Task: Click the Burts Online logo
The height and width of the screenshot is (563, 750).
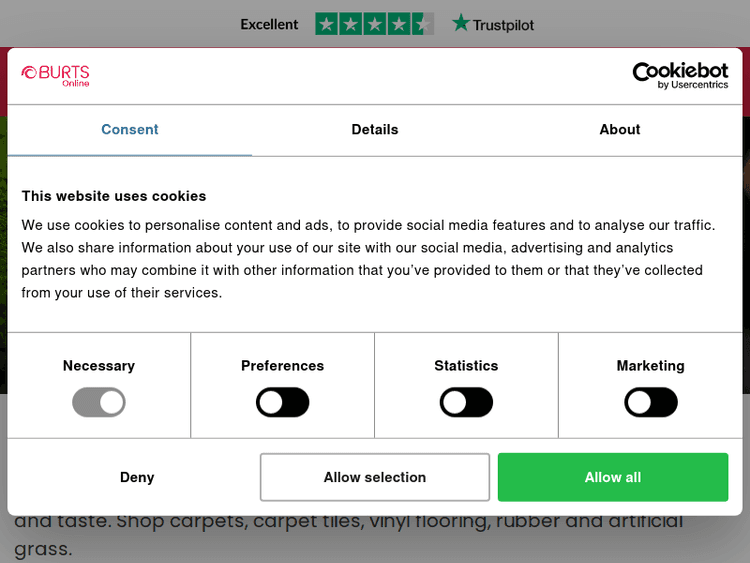Action: [x=56, y=75]
